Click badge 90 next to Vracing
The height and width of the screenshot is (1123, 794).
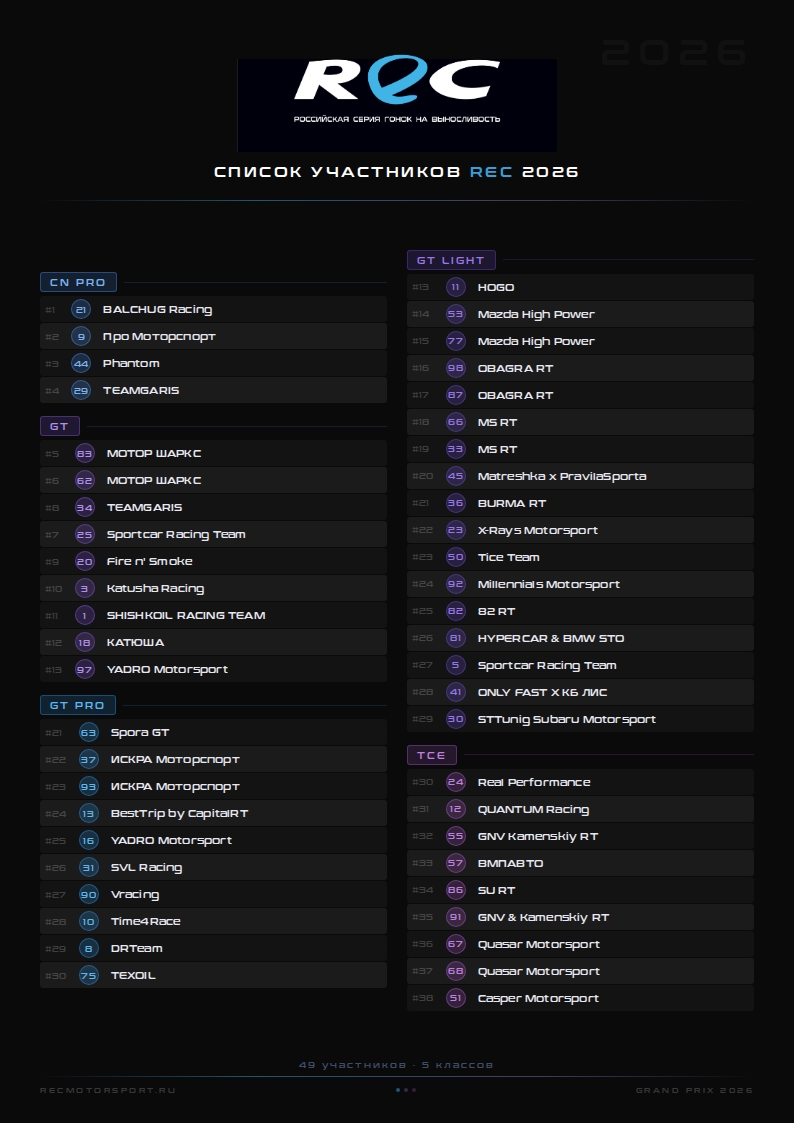[89, 895]
